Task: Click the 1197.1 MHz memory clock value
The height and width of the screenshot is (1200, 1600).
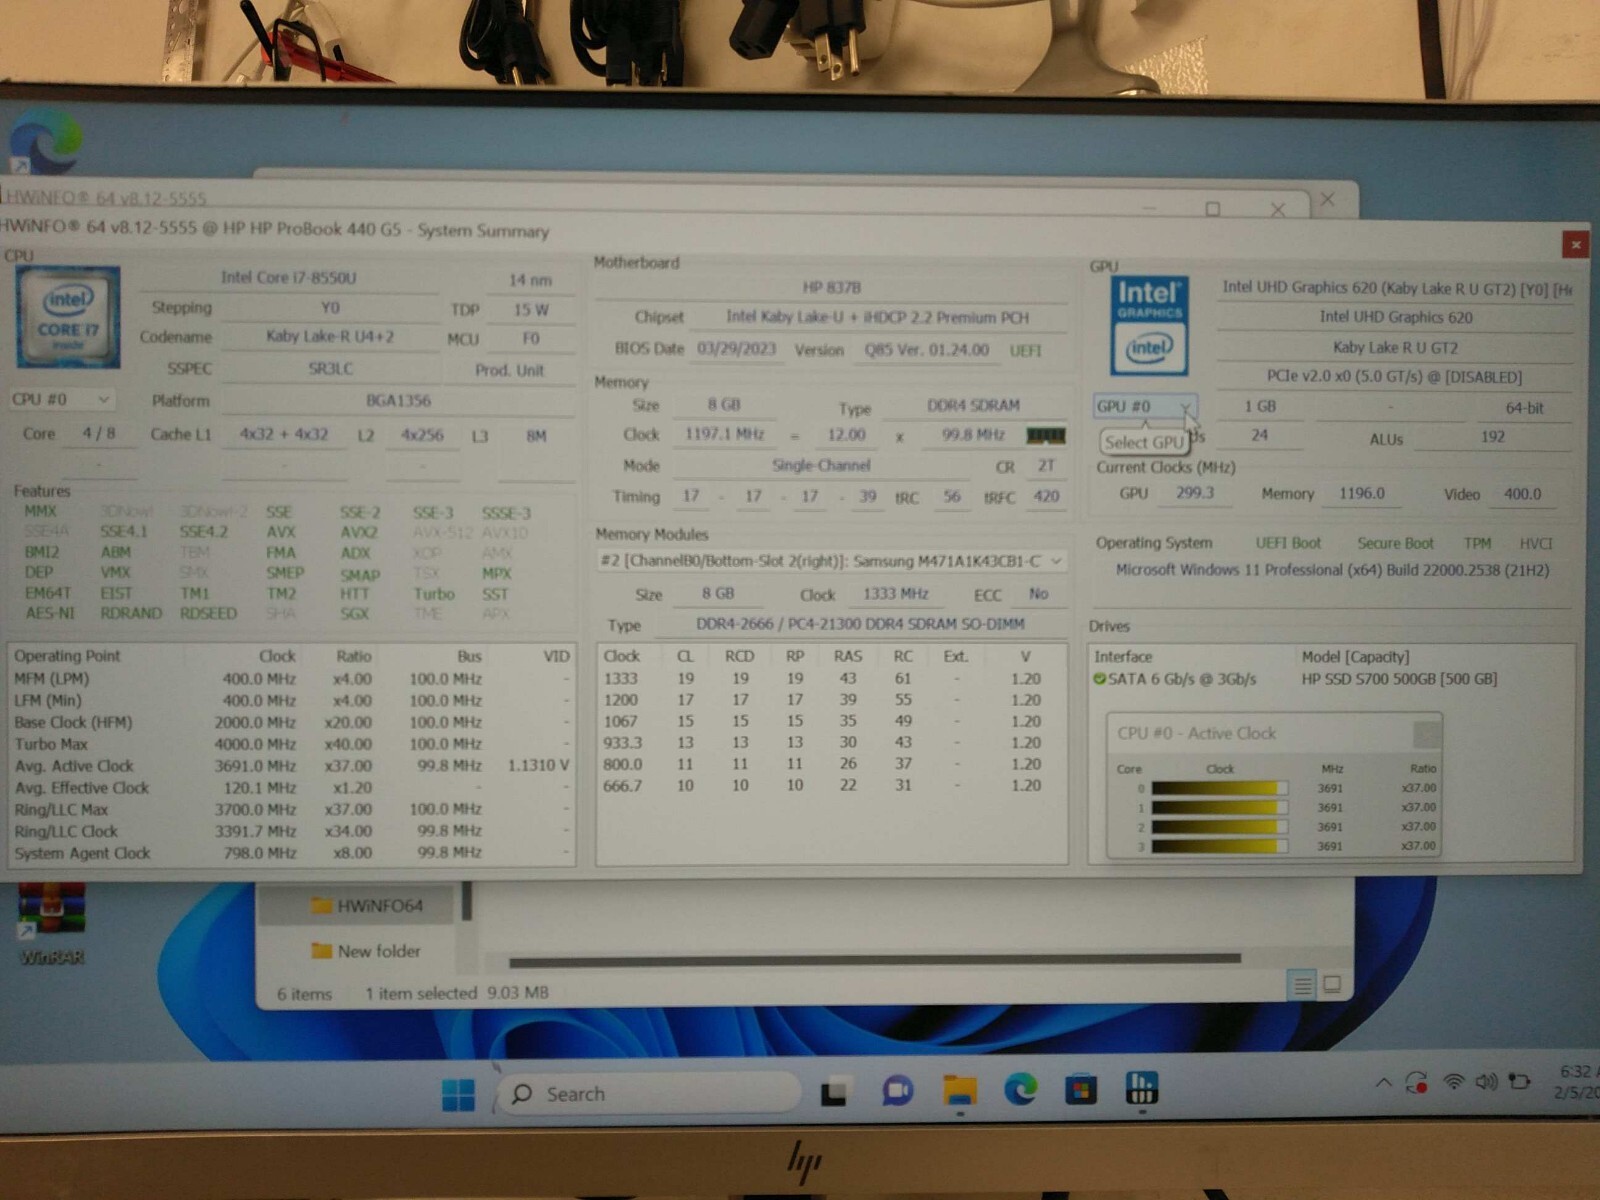Action: [724, 435]
